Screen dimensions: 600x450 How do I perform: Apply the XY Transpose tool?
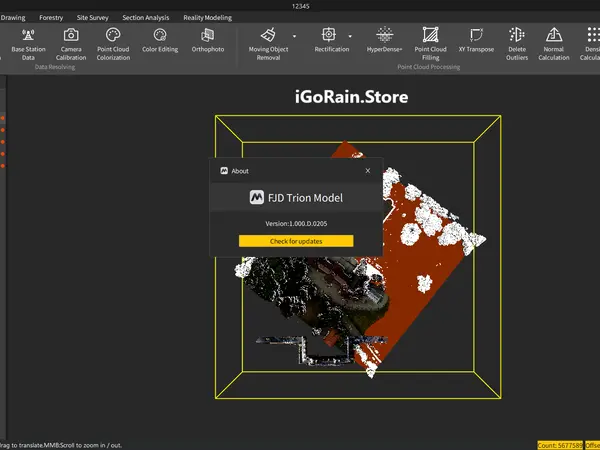[476, 40]
